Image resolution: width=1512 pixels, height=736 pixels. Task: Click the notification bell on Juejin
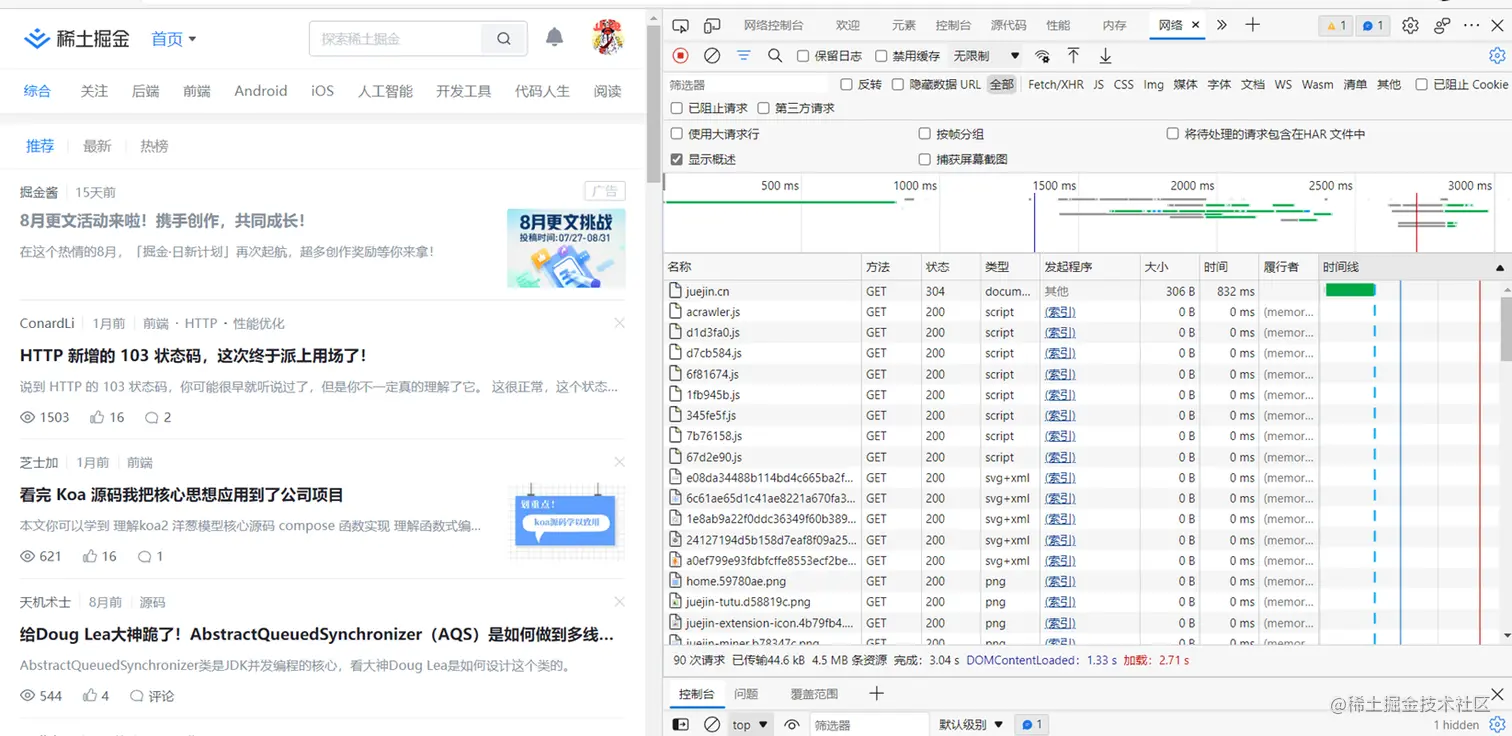(x=554, y=38)
